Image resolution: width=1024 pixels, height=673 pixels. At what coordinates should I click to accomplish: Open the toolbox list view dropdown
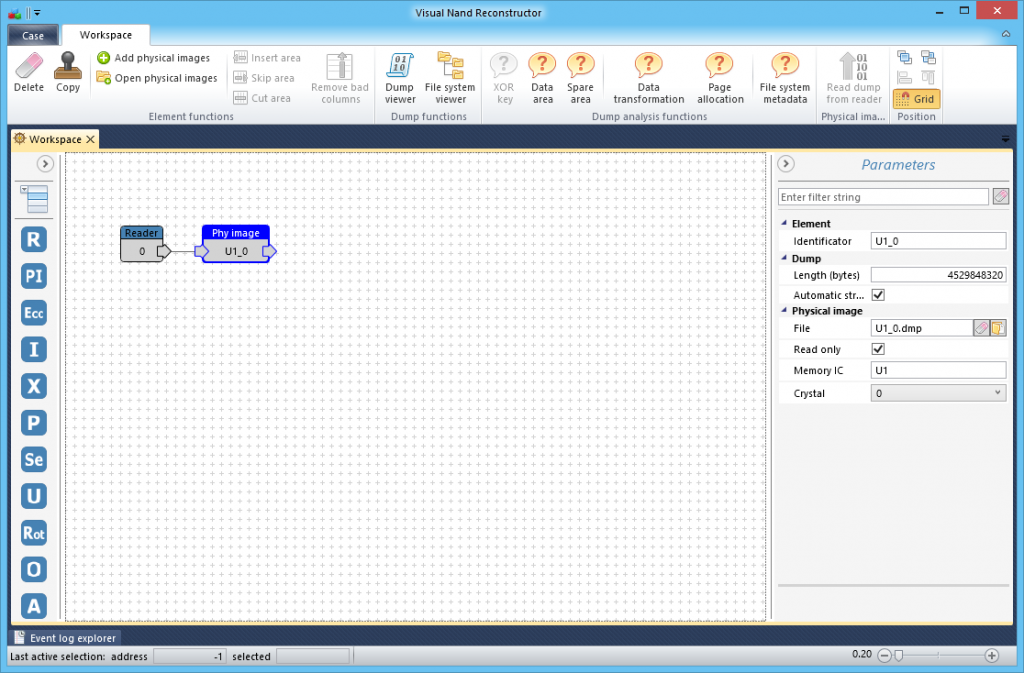[x=33, y=198]
